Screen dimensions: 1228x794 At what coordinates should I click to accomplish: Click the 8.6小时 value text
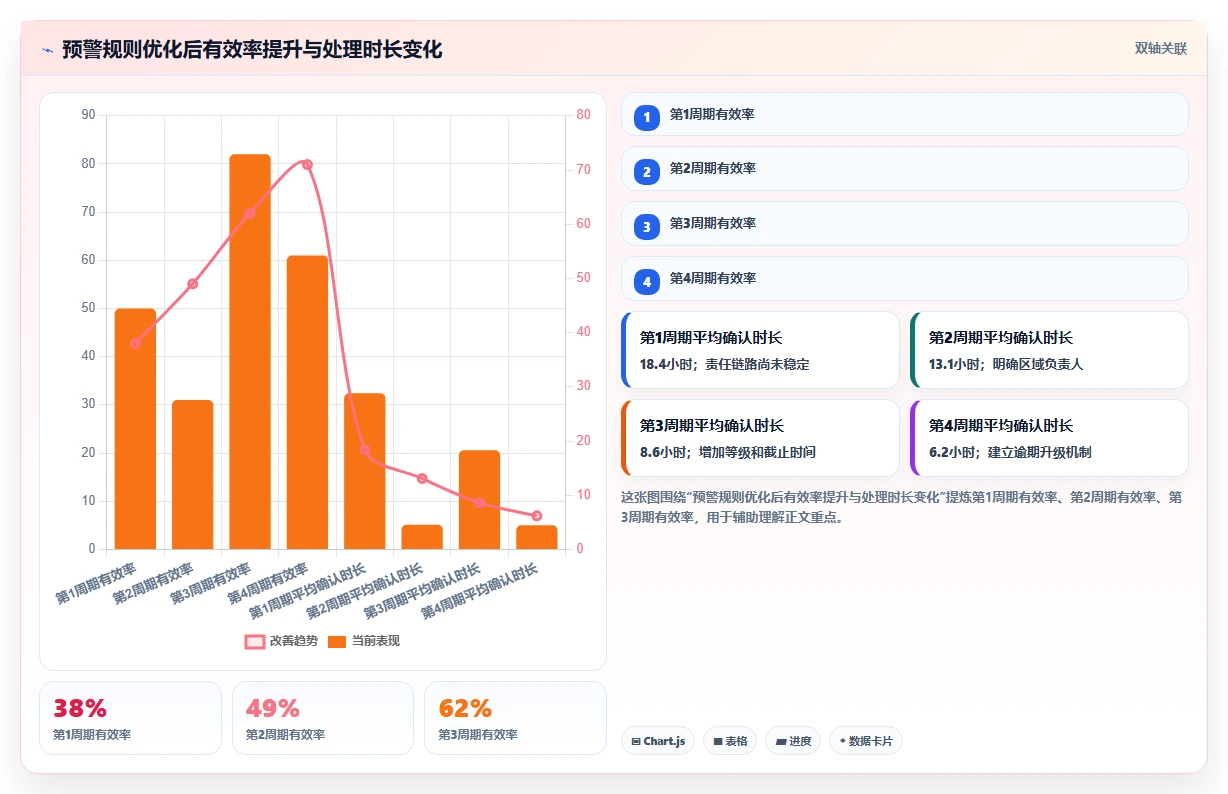[661, 452]
